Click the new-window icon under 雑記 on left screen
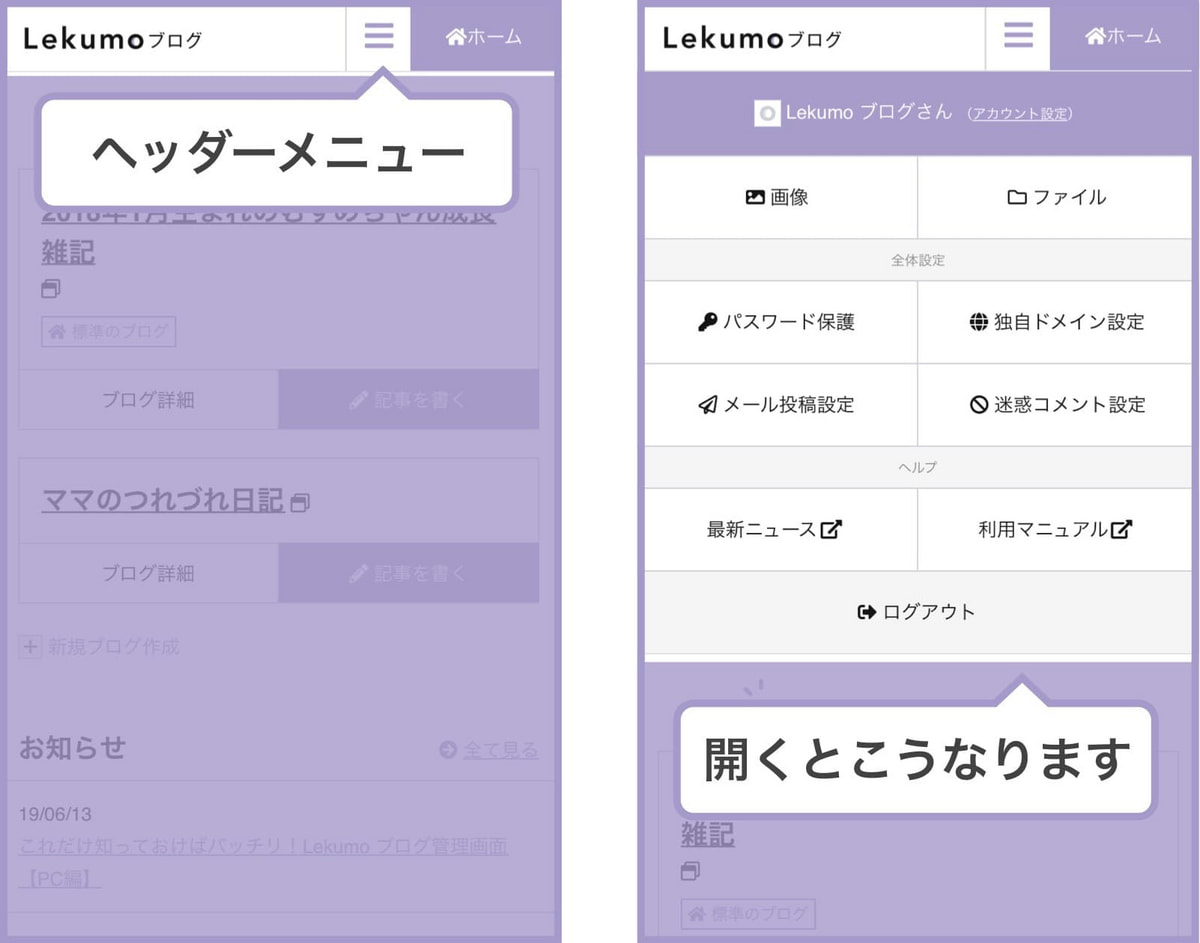1200x943 pixels. tap(50, 289)
